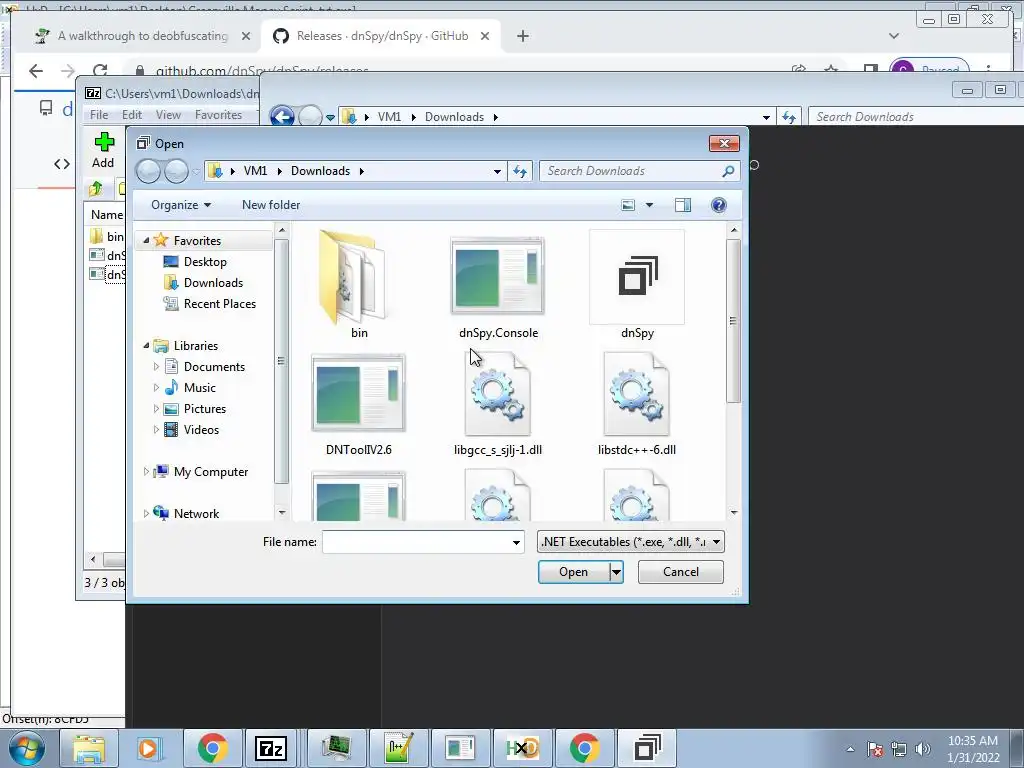Click the Add button in 7-Zip
Image resolution: width=1024 pixels, height=768 pixels.
click(x=103, y=150)
